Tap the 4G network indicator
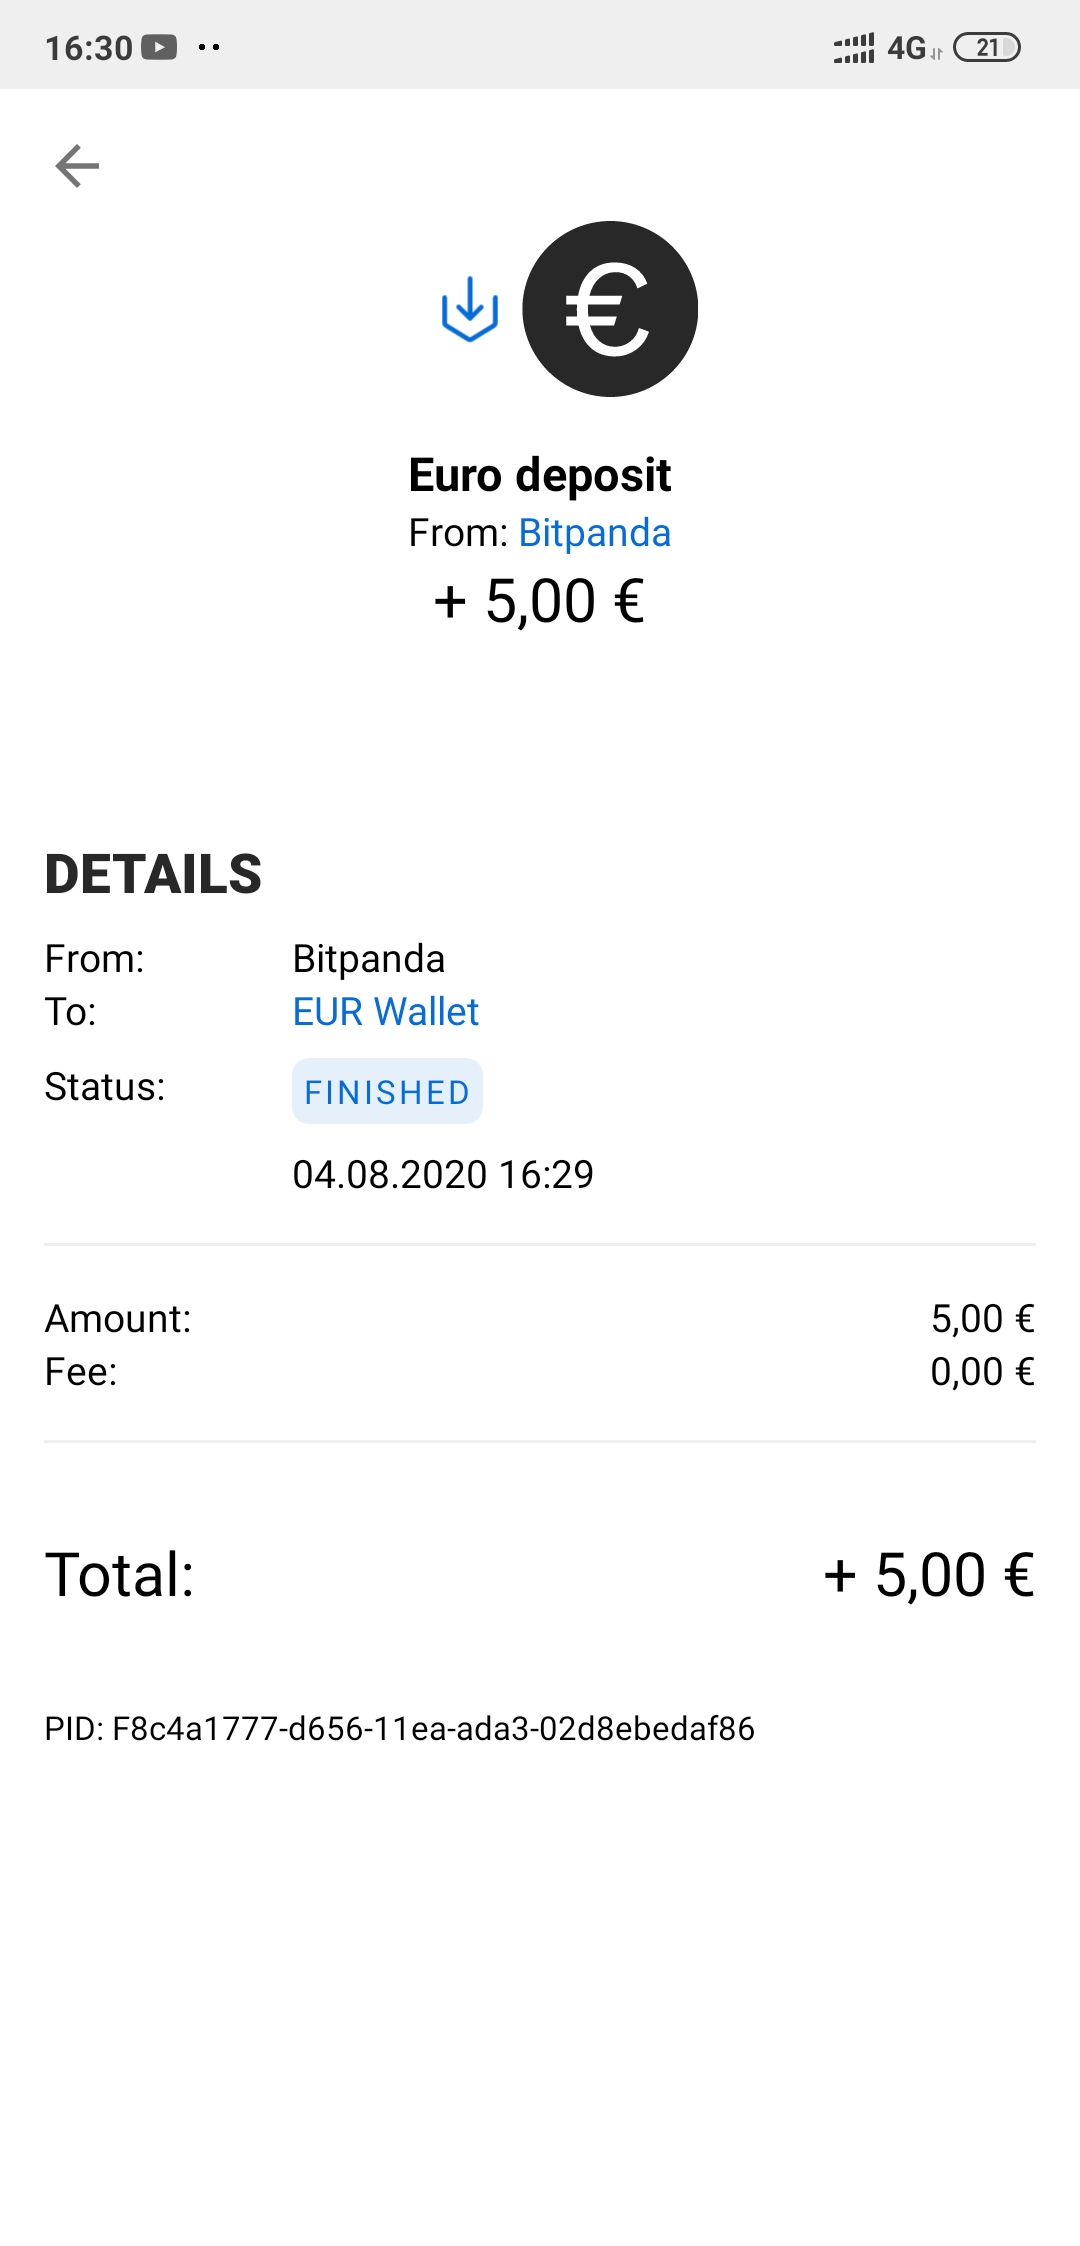The width and height of the screenshot is (1080, 2246). pyautogui.click(x=907, y=48)
